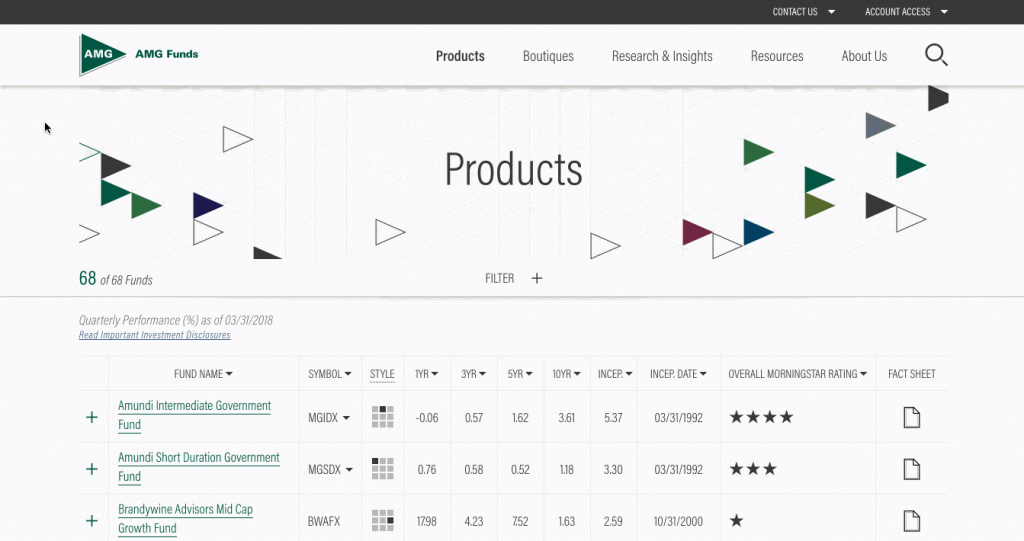Sort by 1YR performance column
Image resolution: width=1024 pixels, height=541 pixels.
click(427, 374)
